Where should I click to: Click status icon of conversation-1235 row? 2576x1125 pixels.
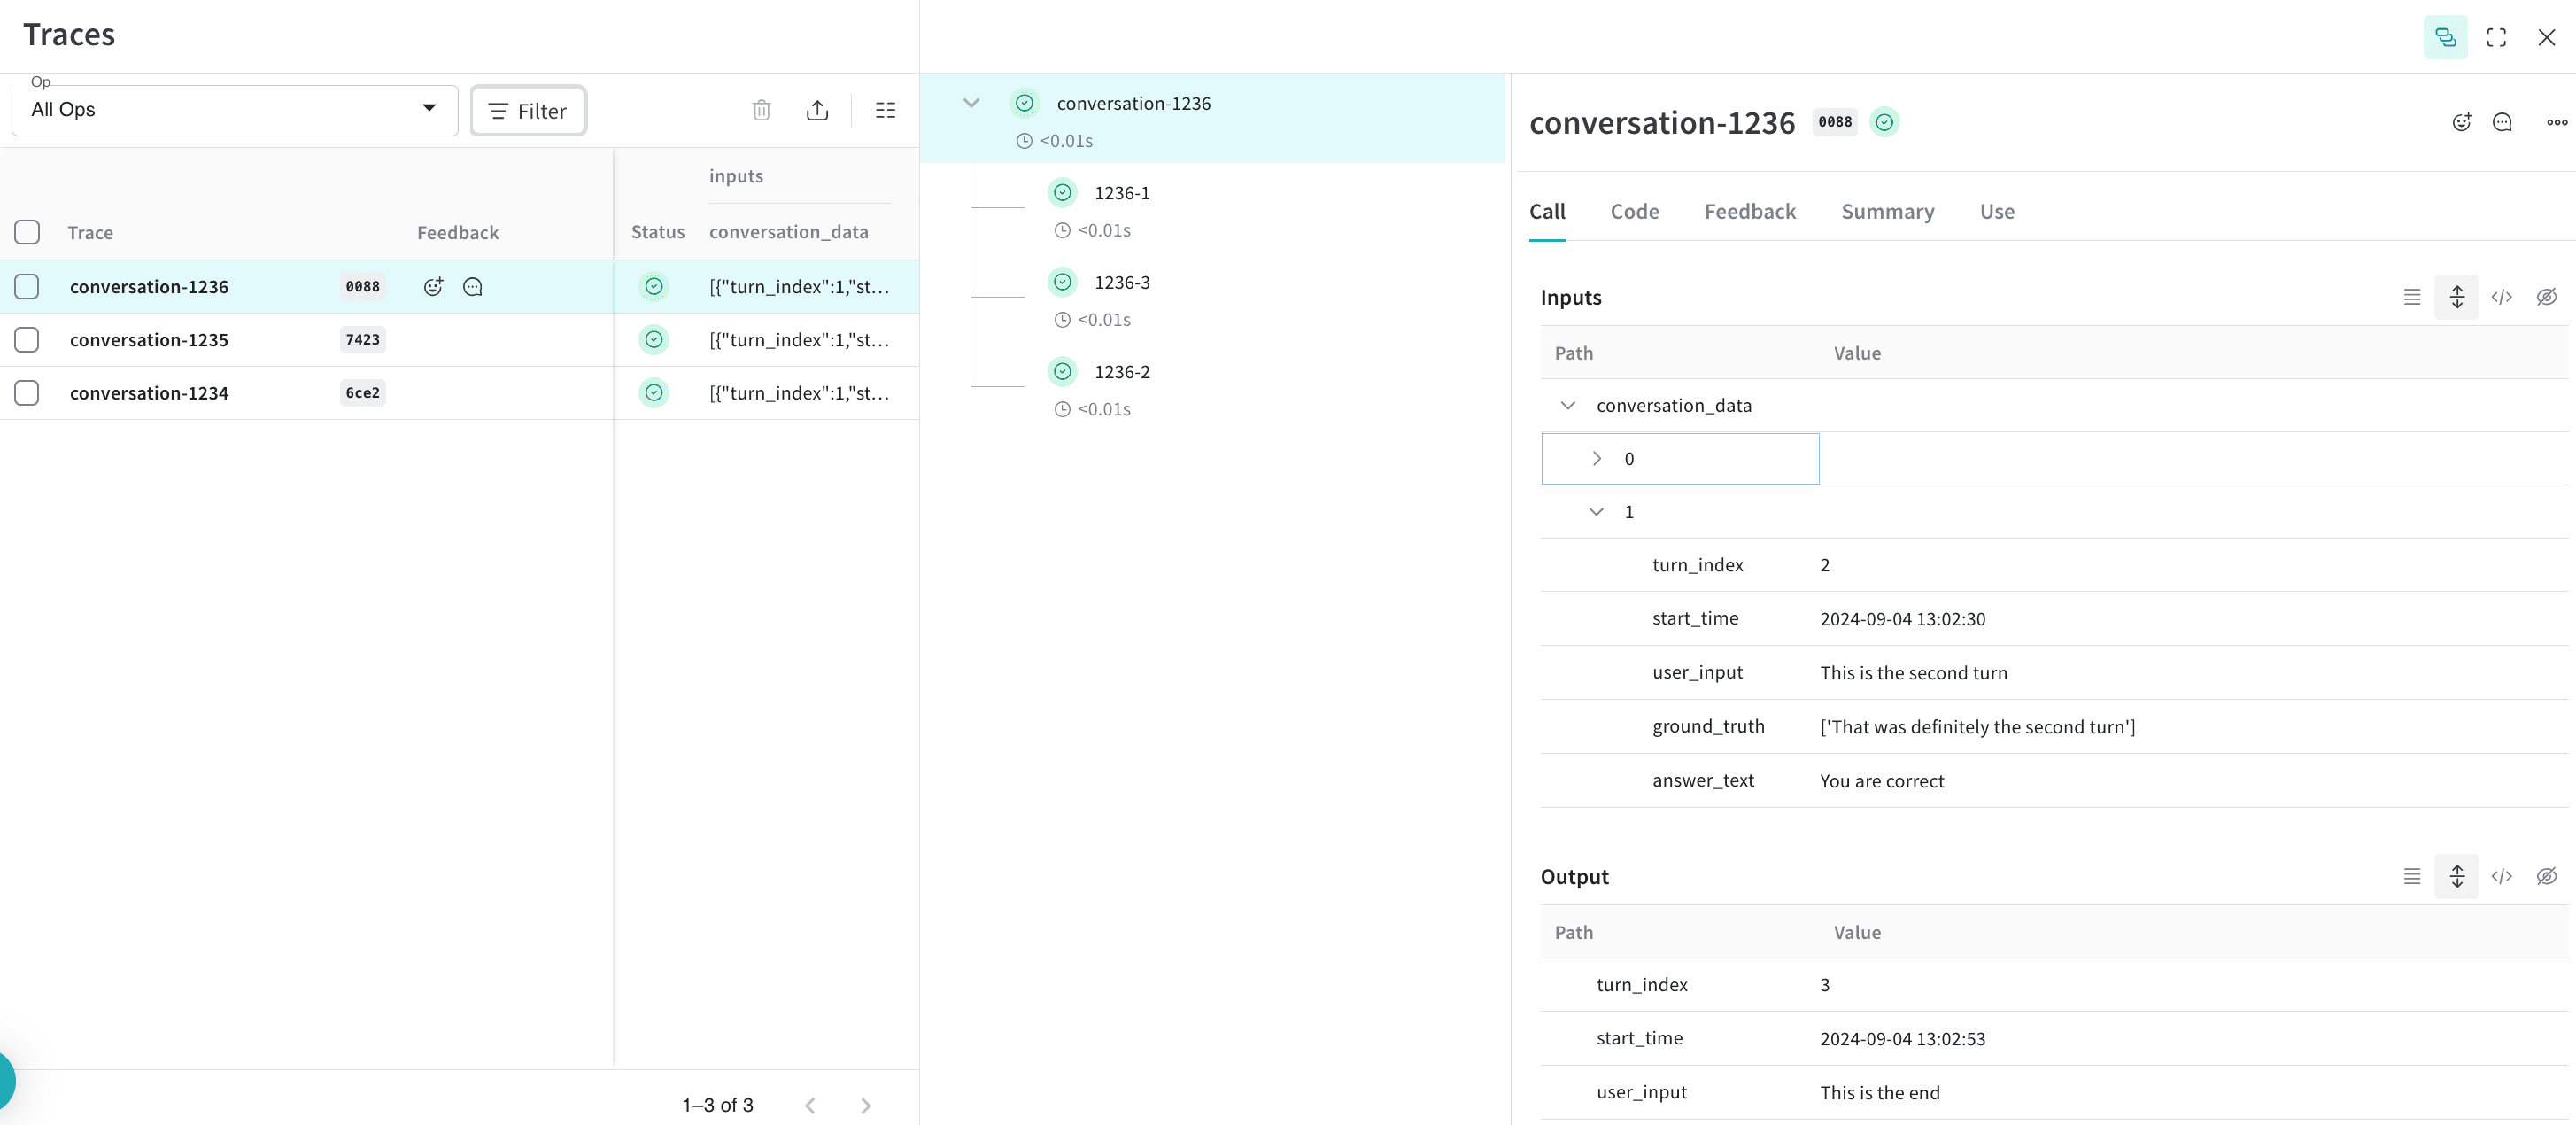pos(654,340)
